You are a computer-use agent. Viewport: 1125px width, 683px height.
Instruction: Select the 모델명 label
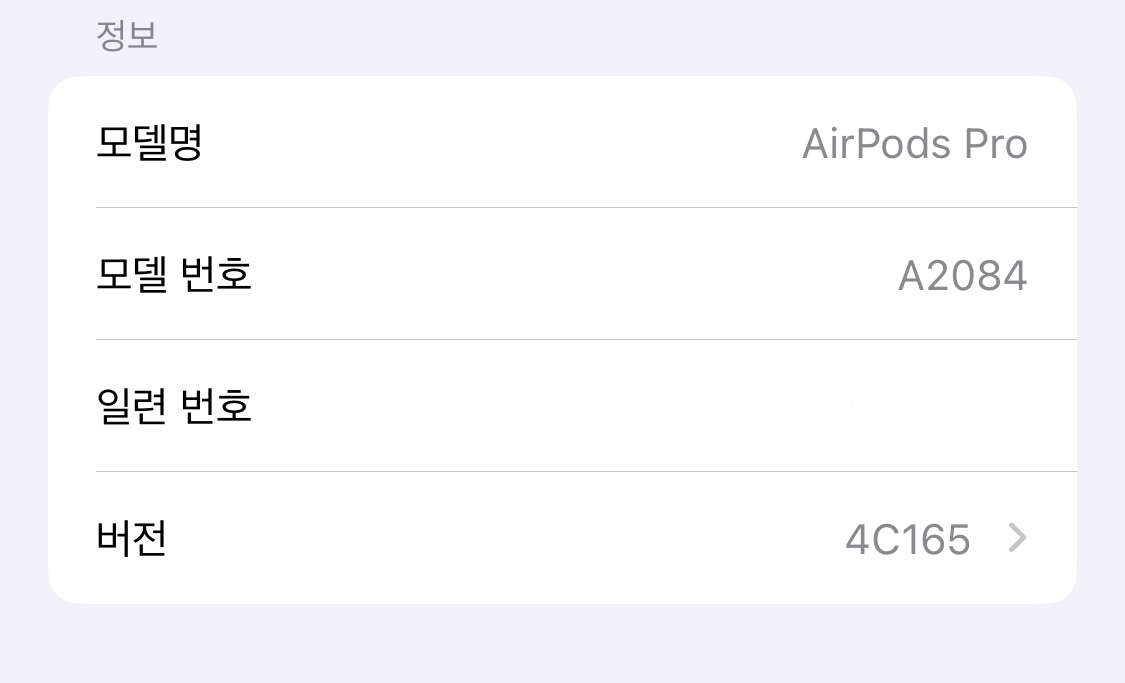150,142
